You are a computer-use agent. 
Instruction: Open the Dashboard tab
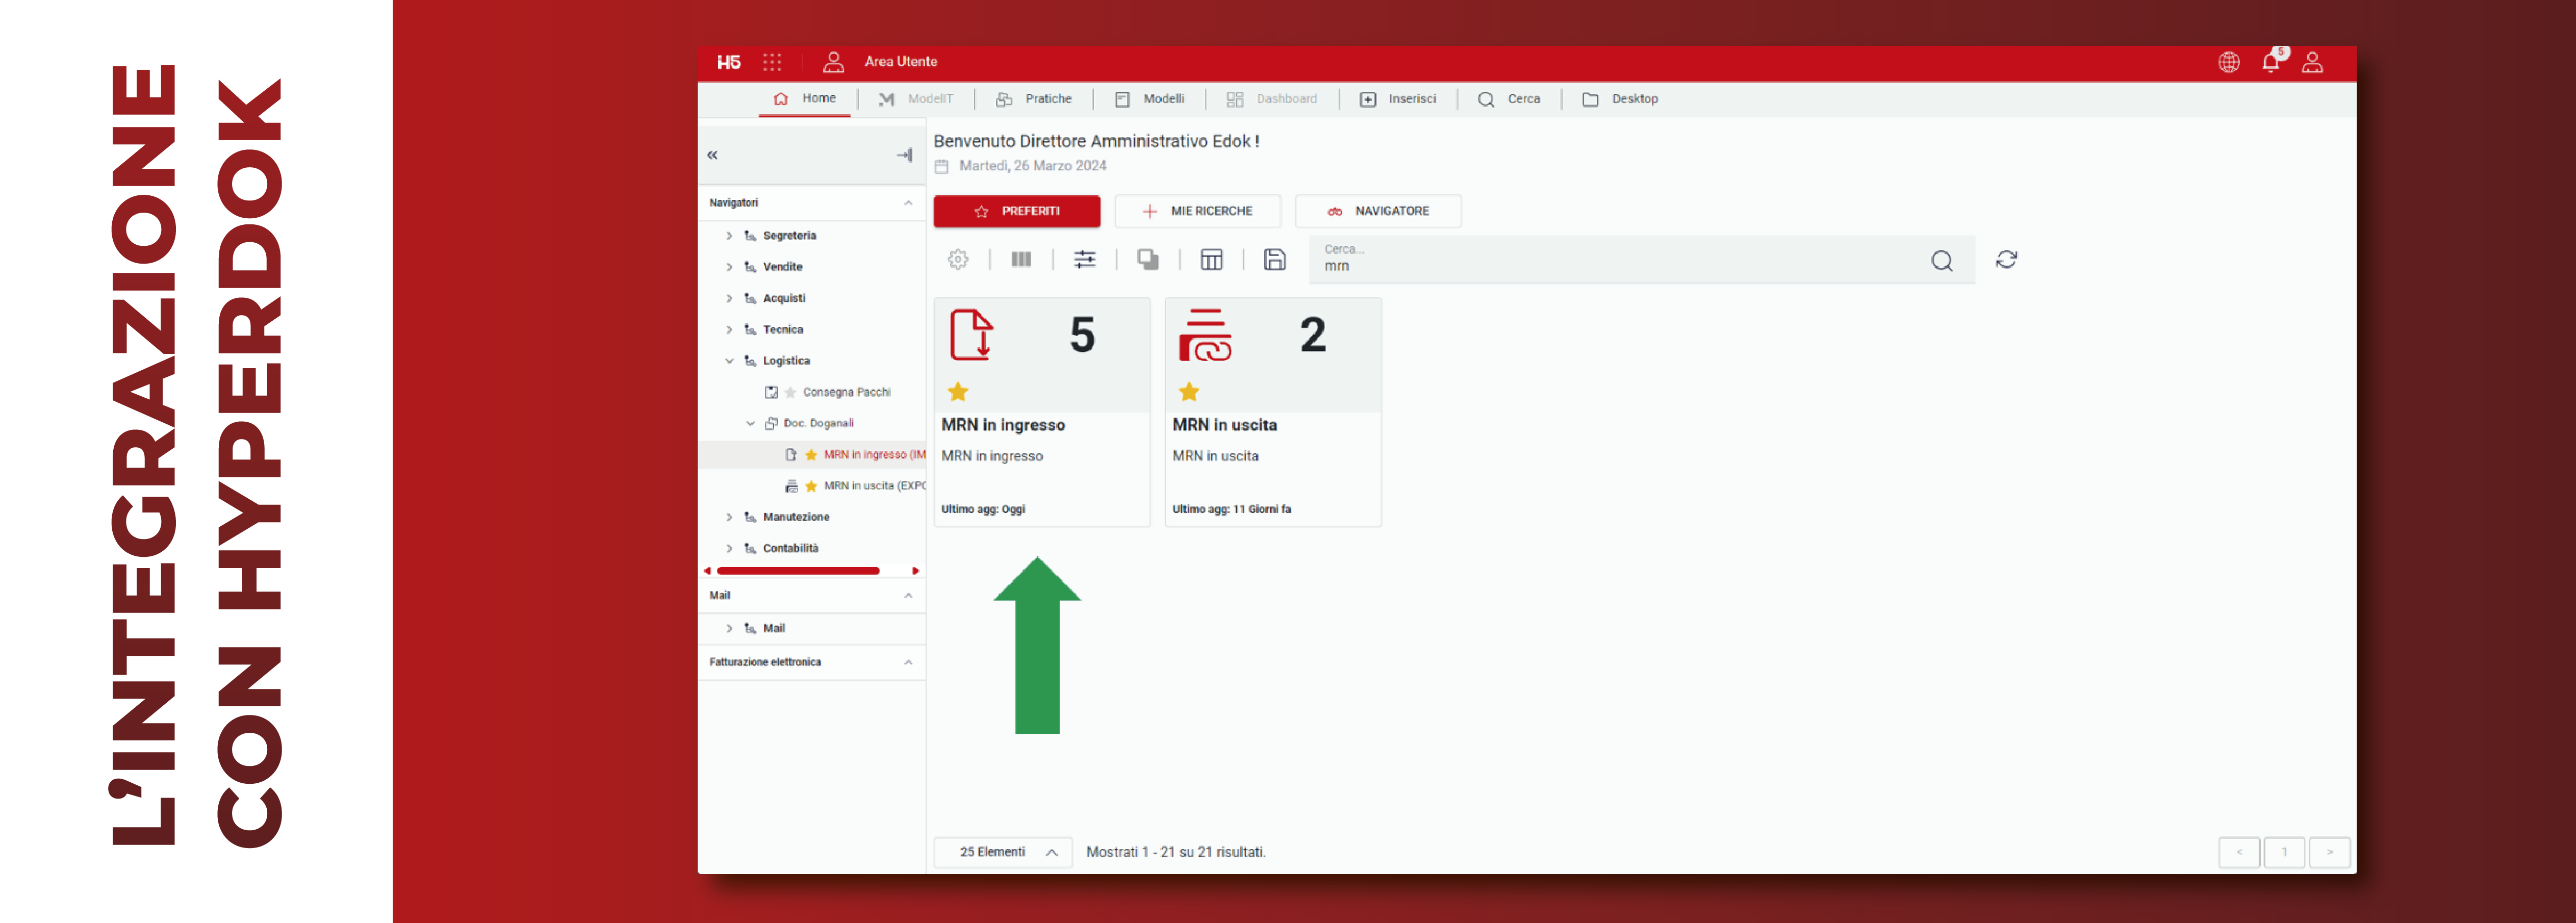[1272, 99]
